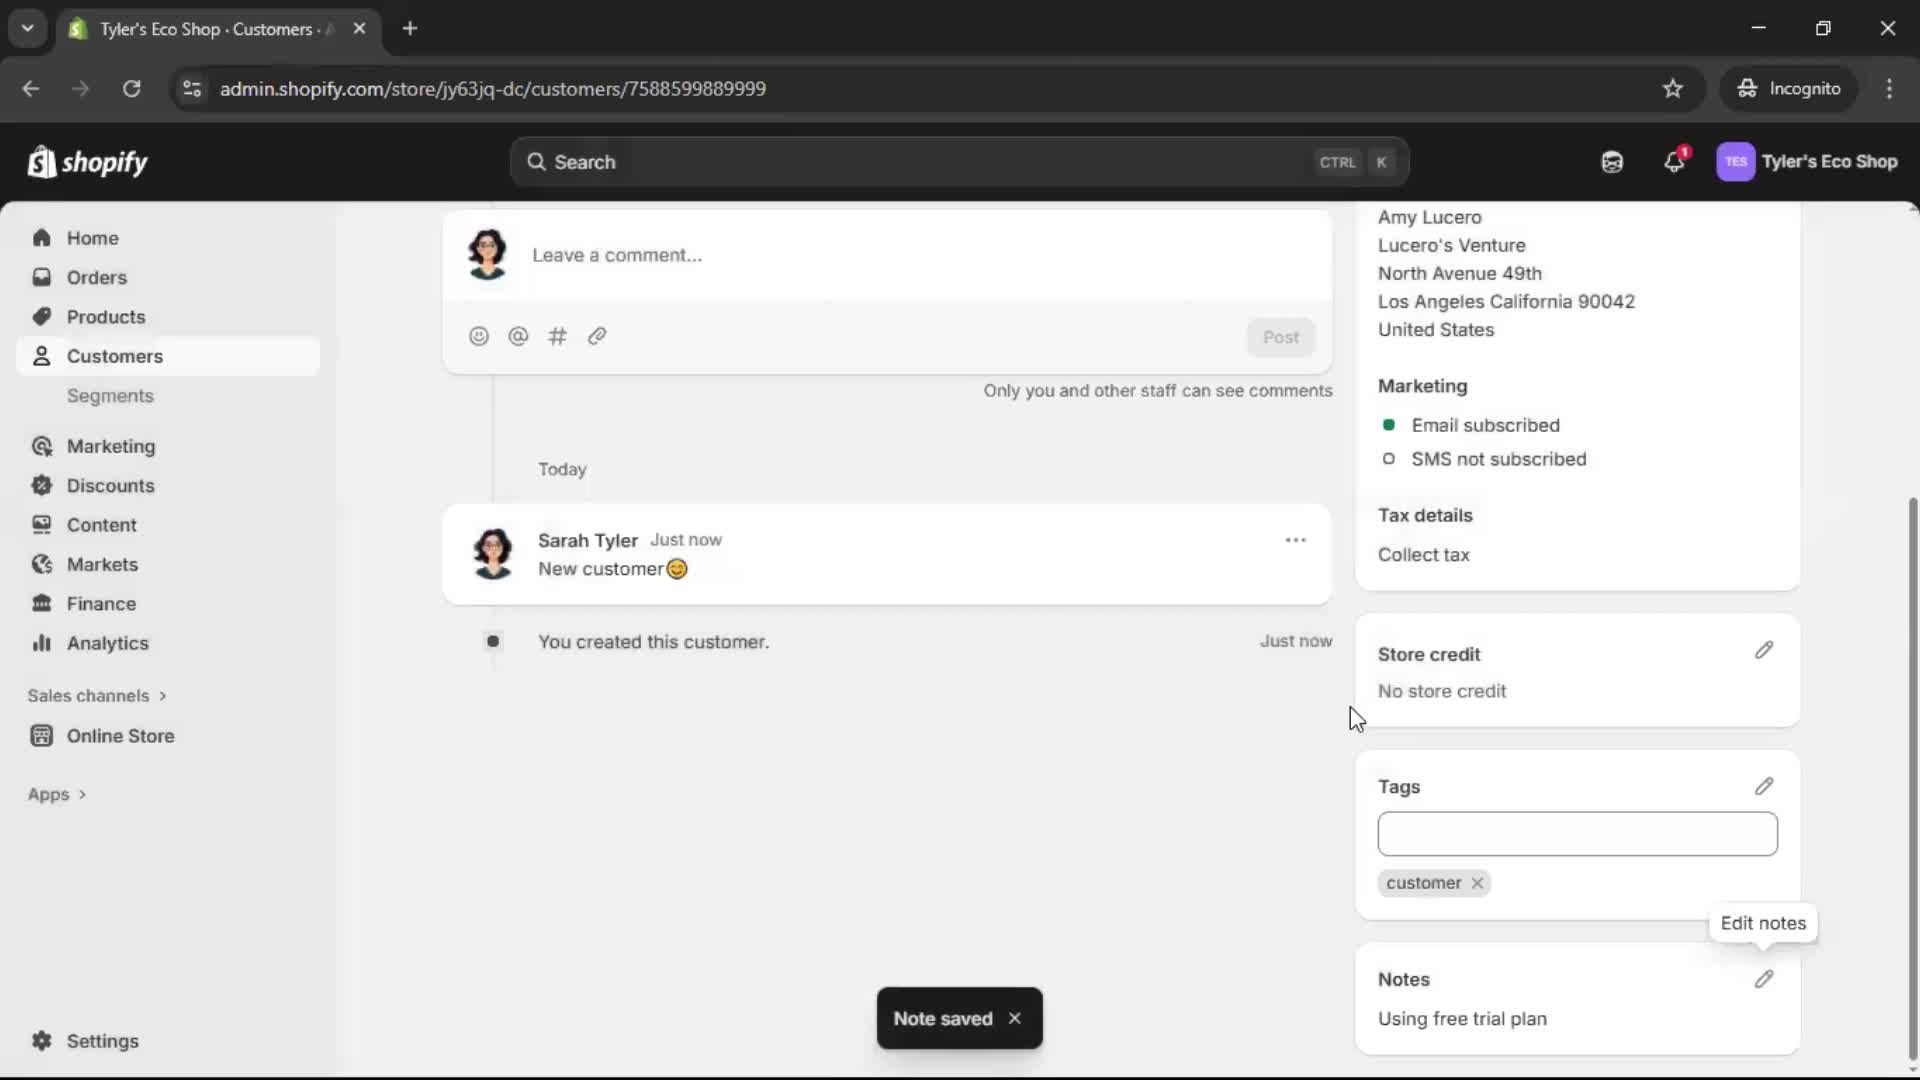
Task: Insert an emoji into the comment
Action: (x=478, y=336)
